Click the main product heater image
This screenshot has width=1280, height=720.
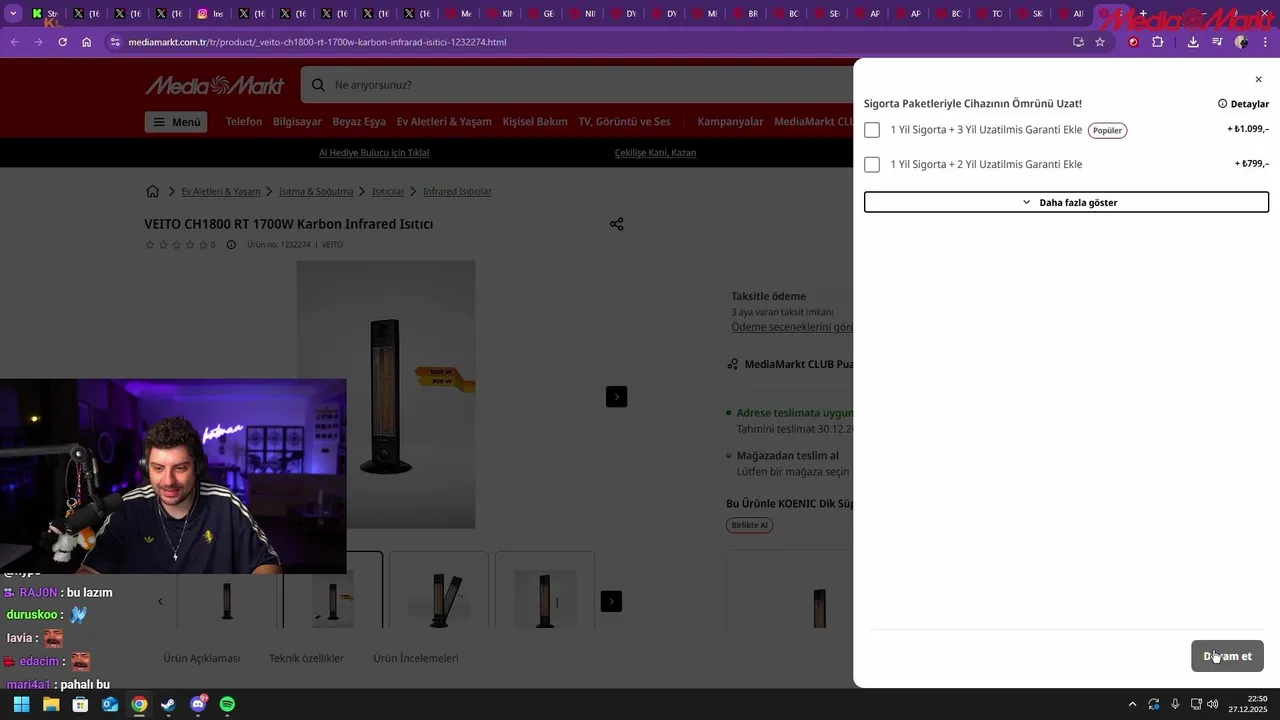point(386,394)
